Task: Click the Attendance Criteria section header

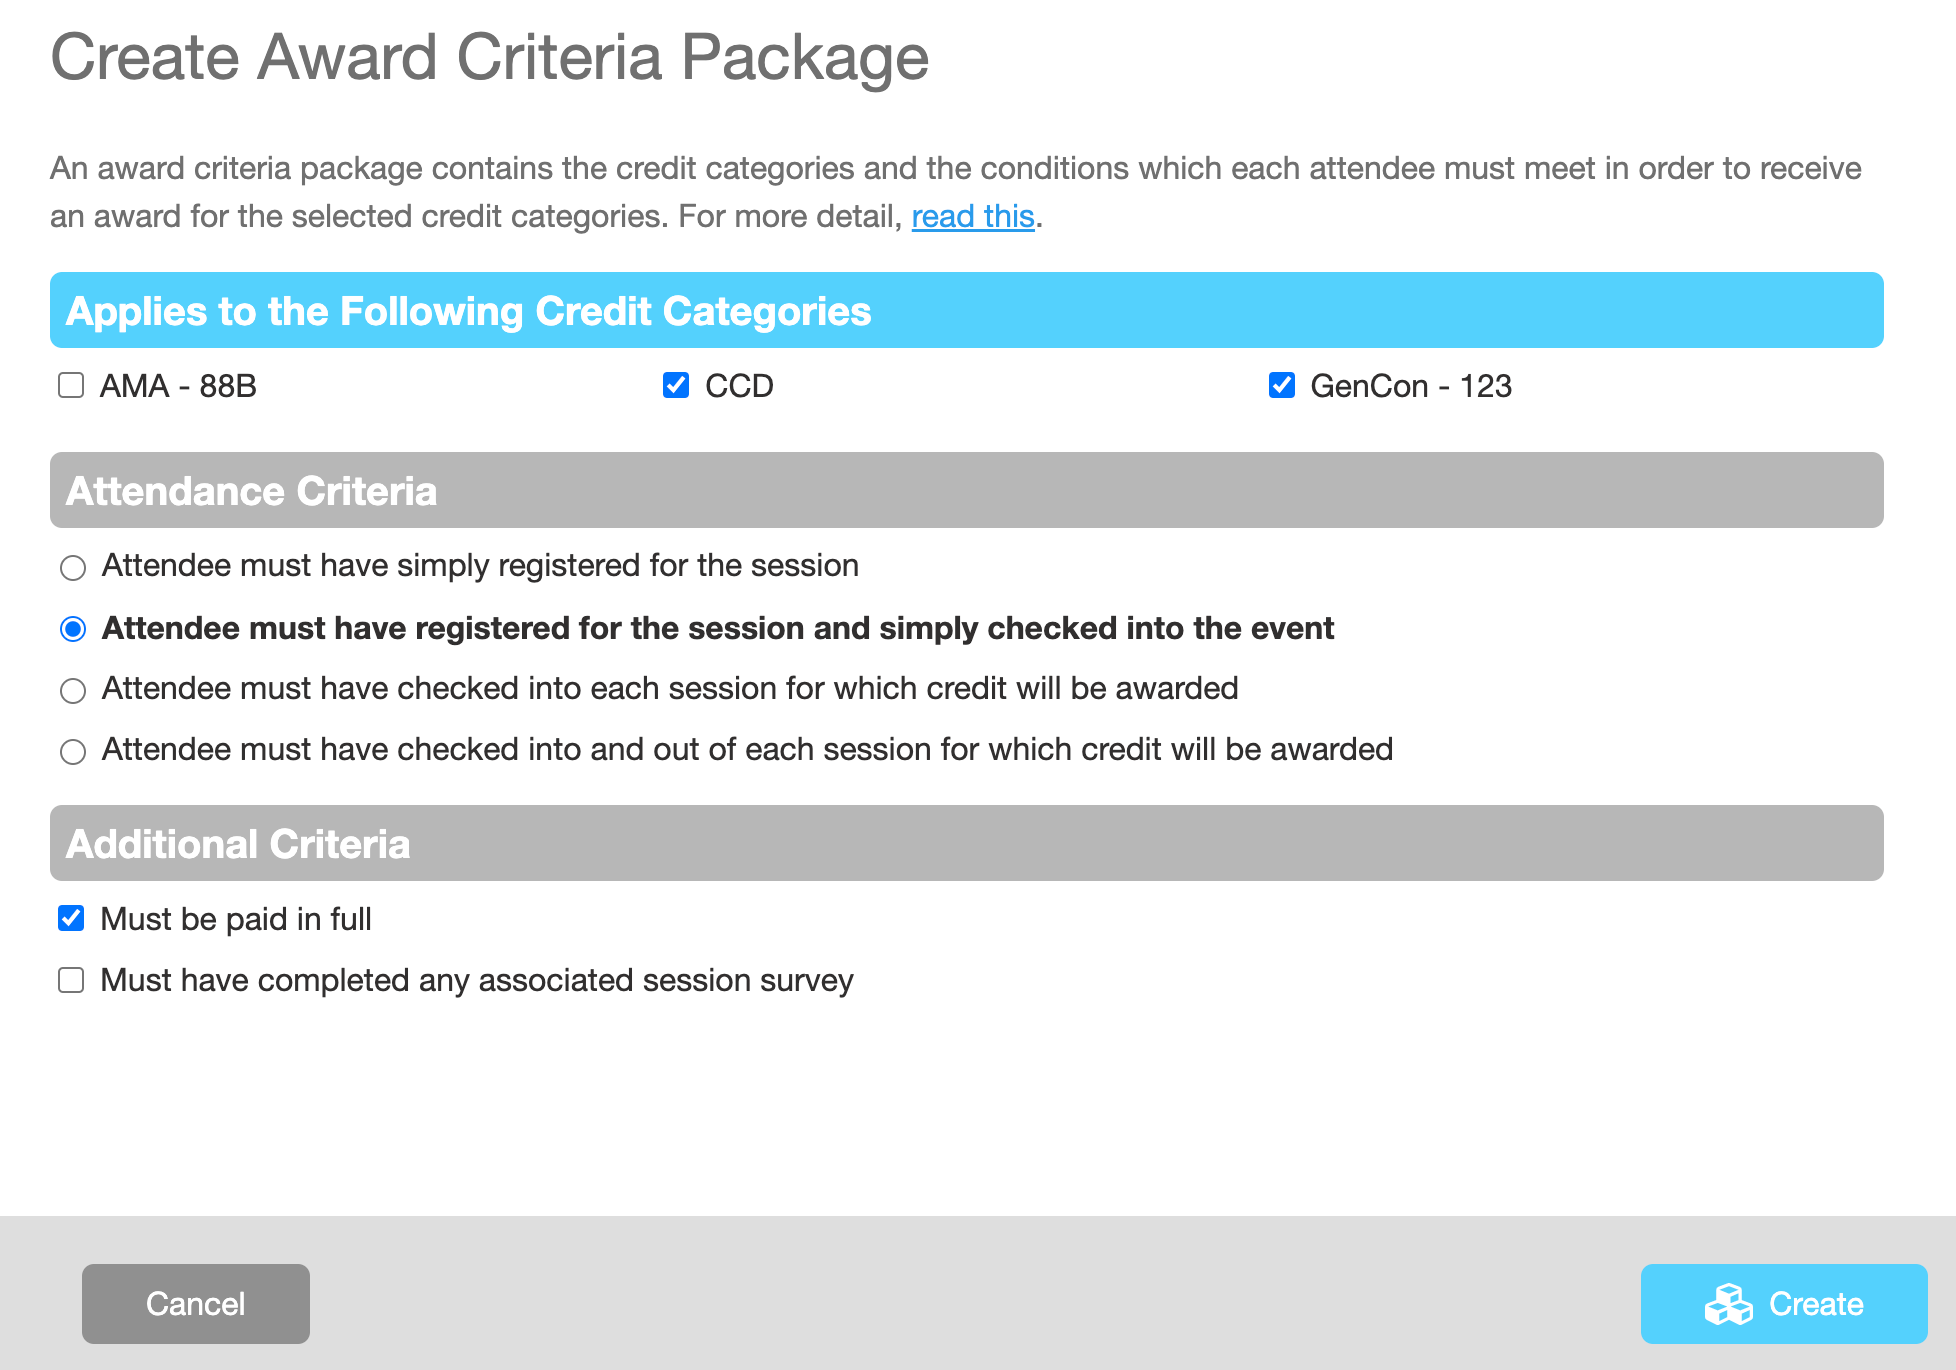Action: tap(967, 490)
